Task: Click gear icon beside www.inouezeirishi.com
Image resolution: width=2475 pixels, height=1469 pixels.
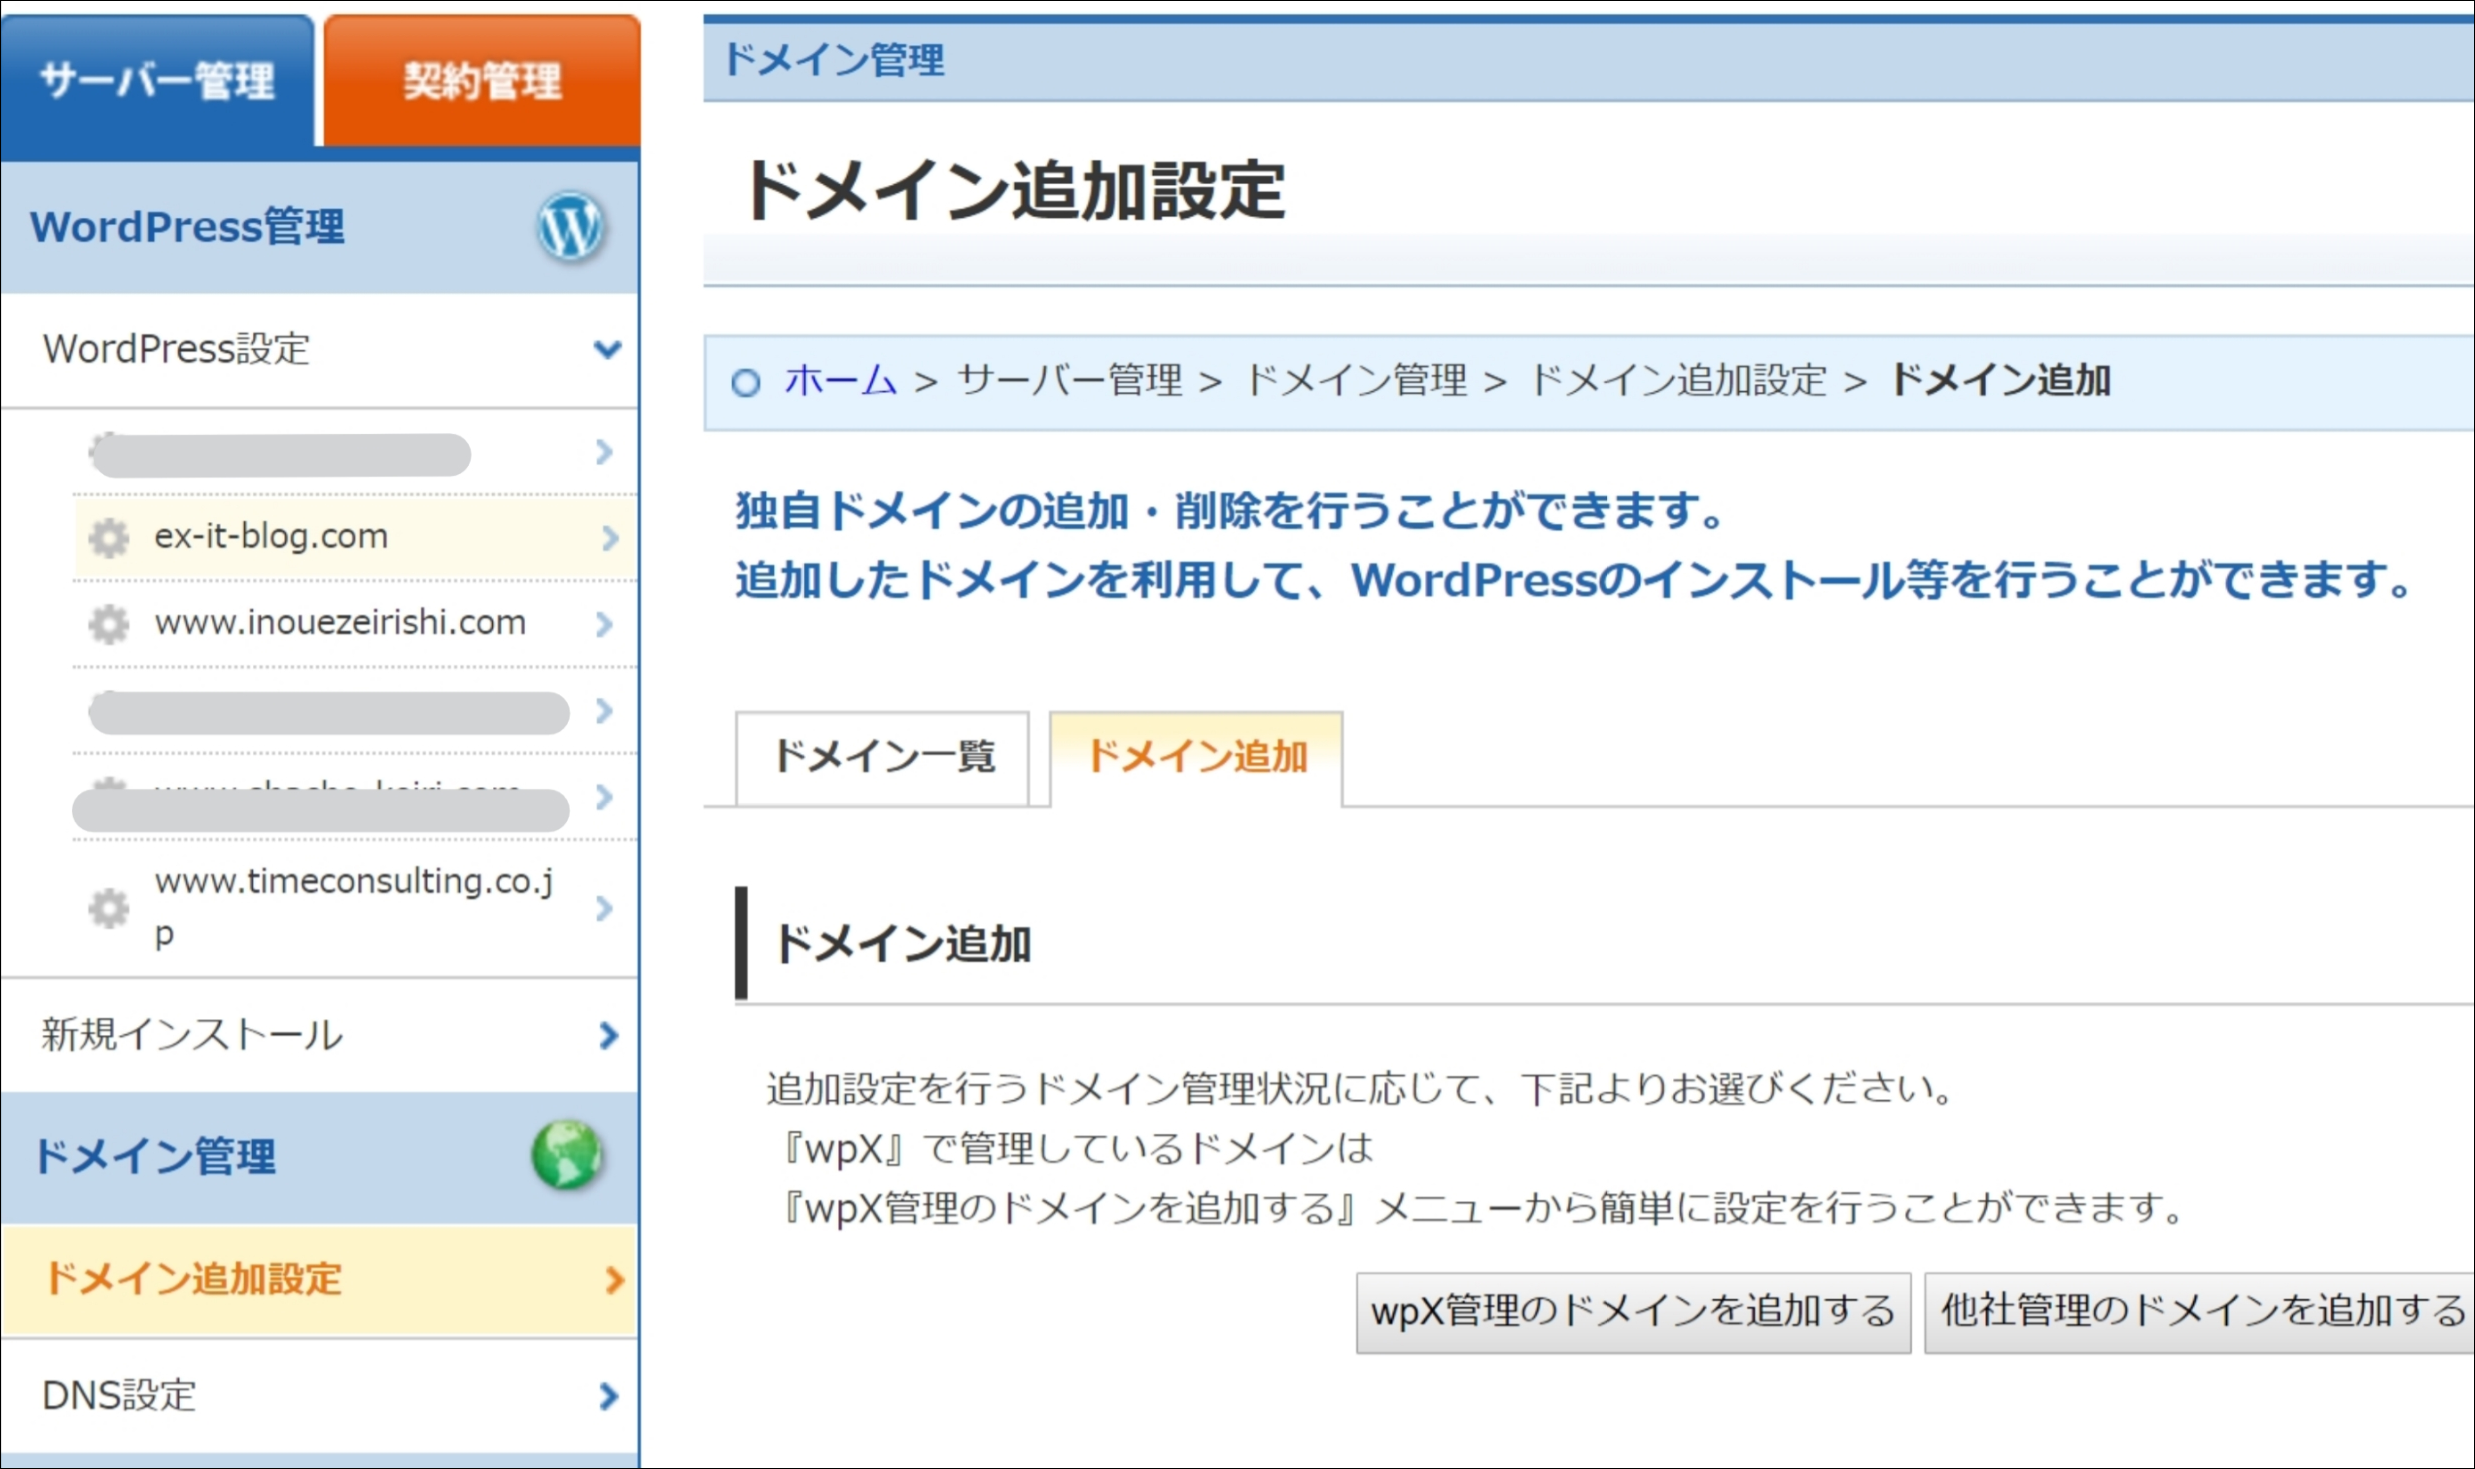Action: pyautogui.click(x=109, y=624)
